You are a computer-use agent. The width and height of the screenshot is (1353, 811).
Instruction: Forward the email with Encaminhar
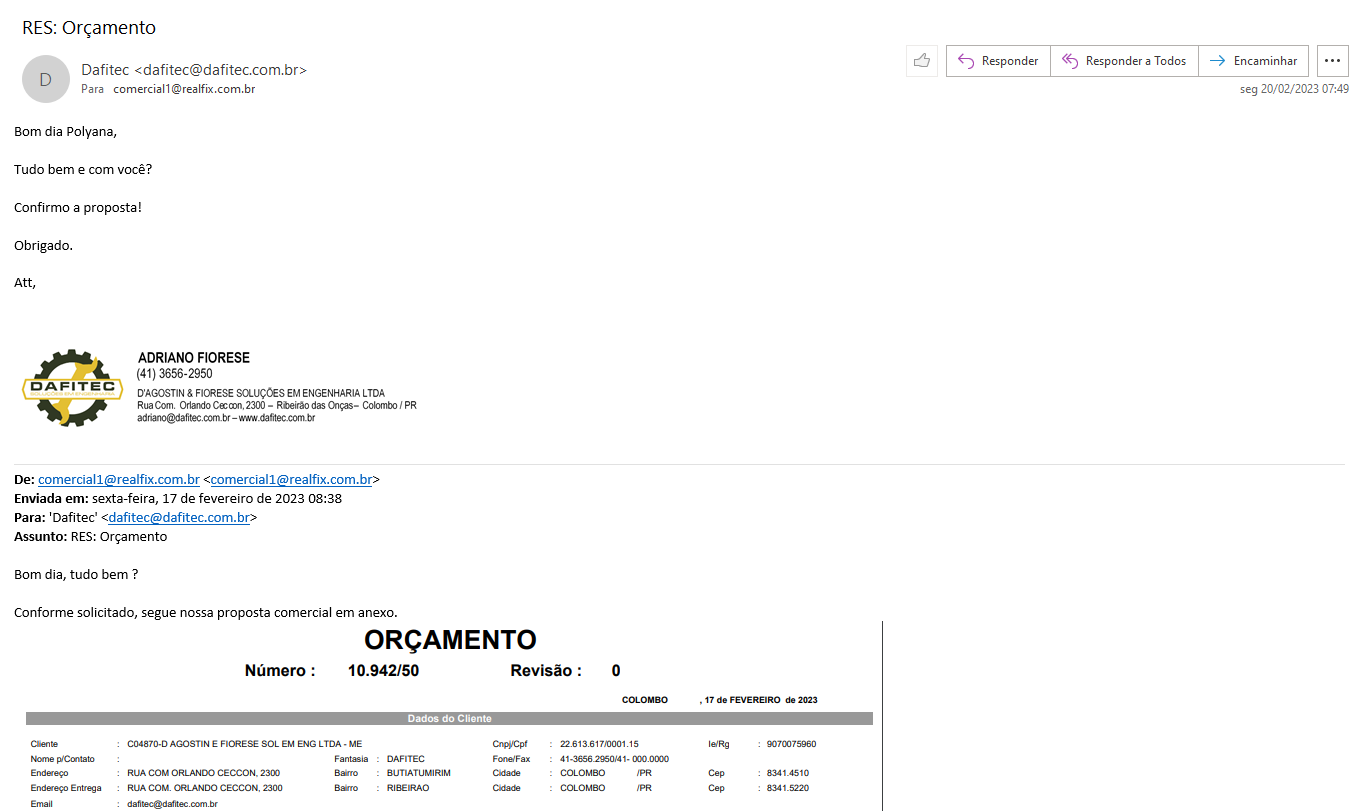(1253, 61)
